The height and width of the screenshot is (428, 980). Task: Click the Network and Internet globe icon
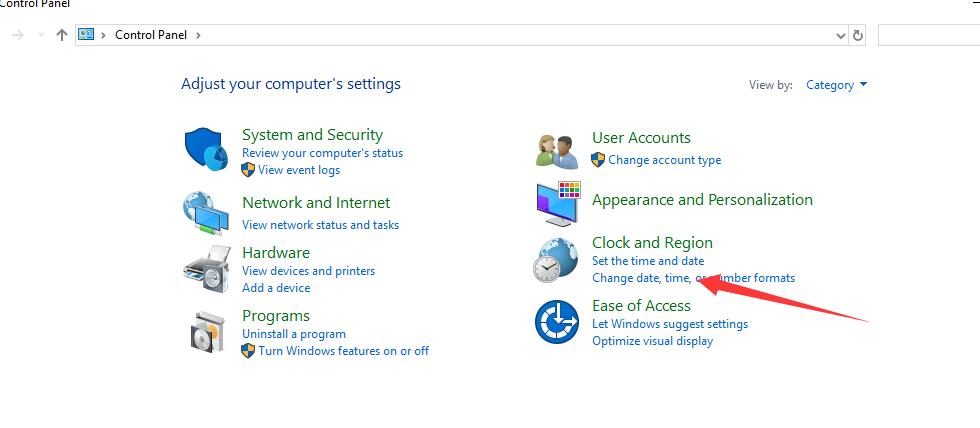click(x=206, y=212)
